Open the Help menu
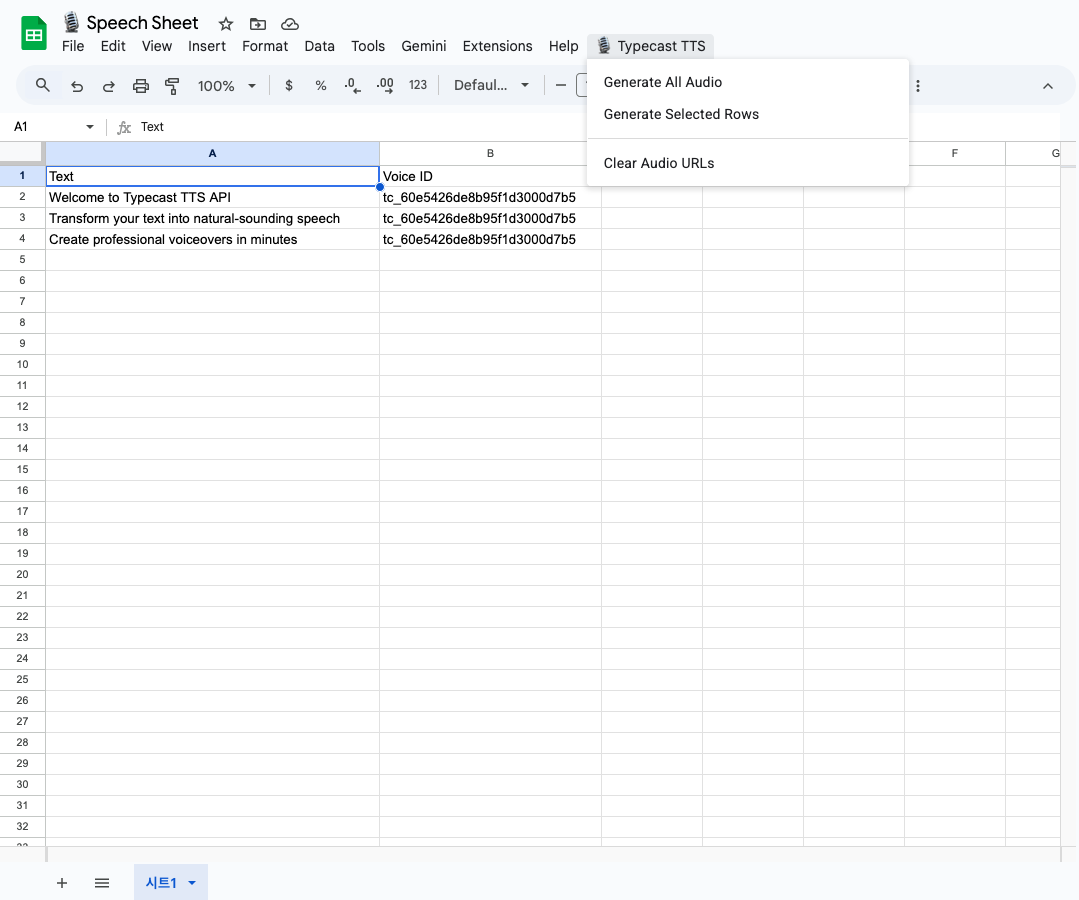 (564, 46)
